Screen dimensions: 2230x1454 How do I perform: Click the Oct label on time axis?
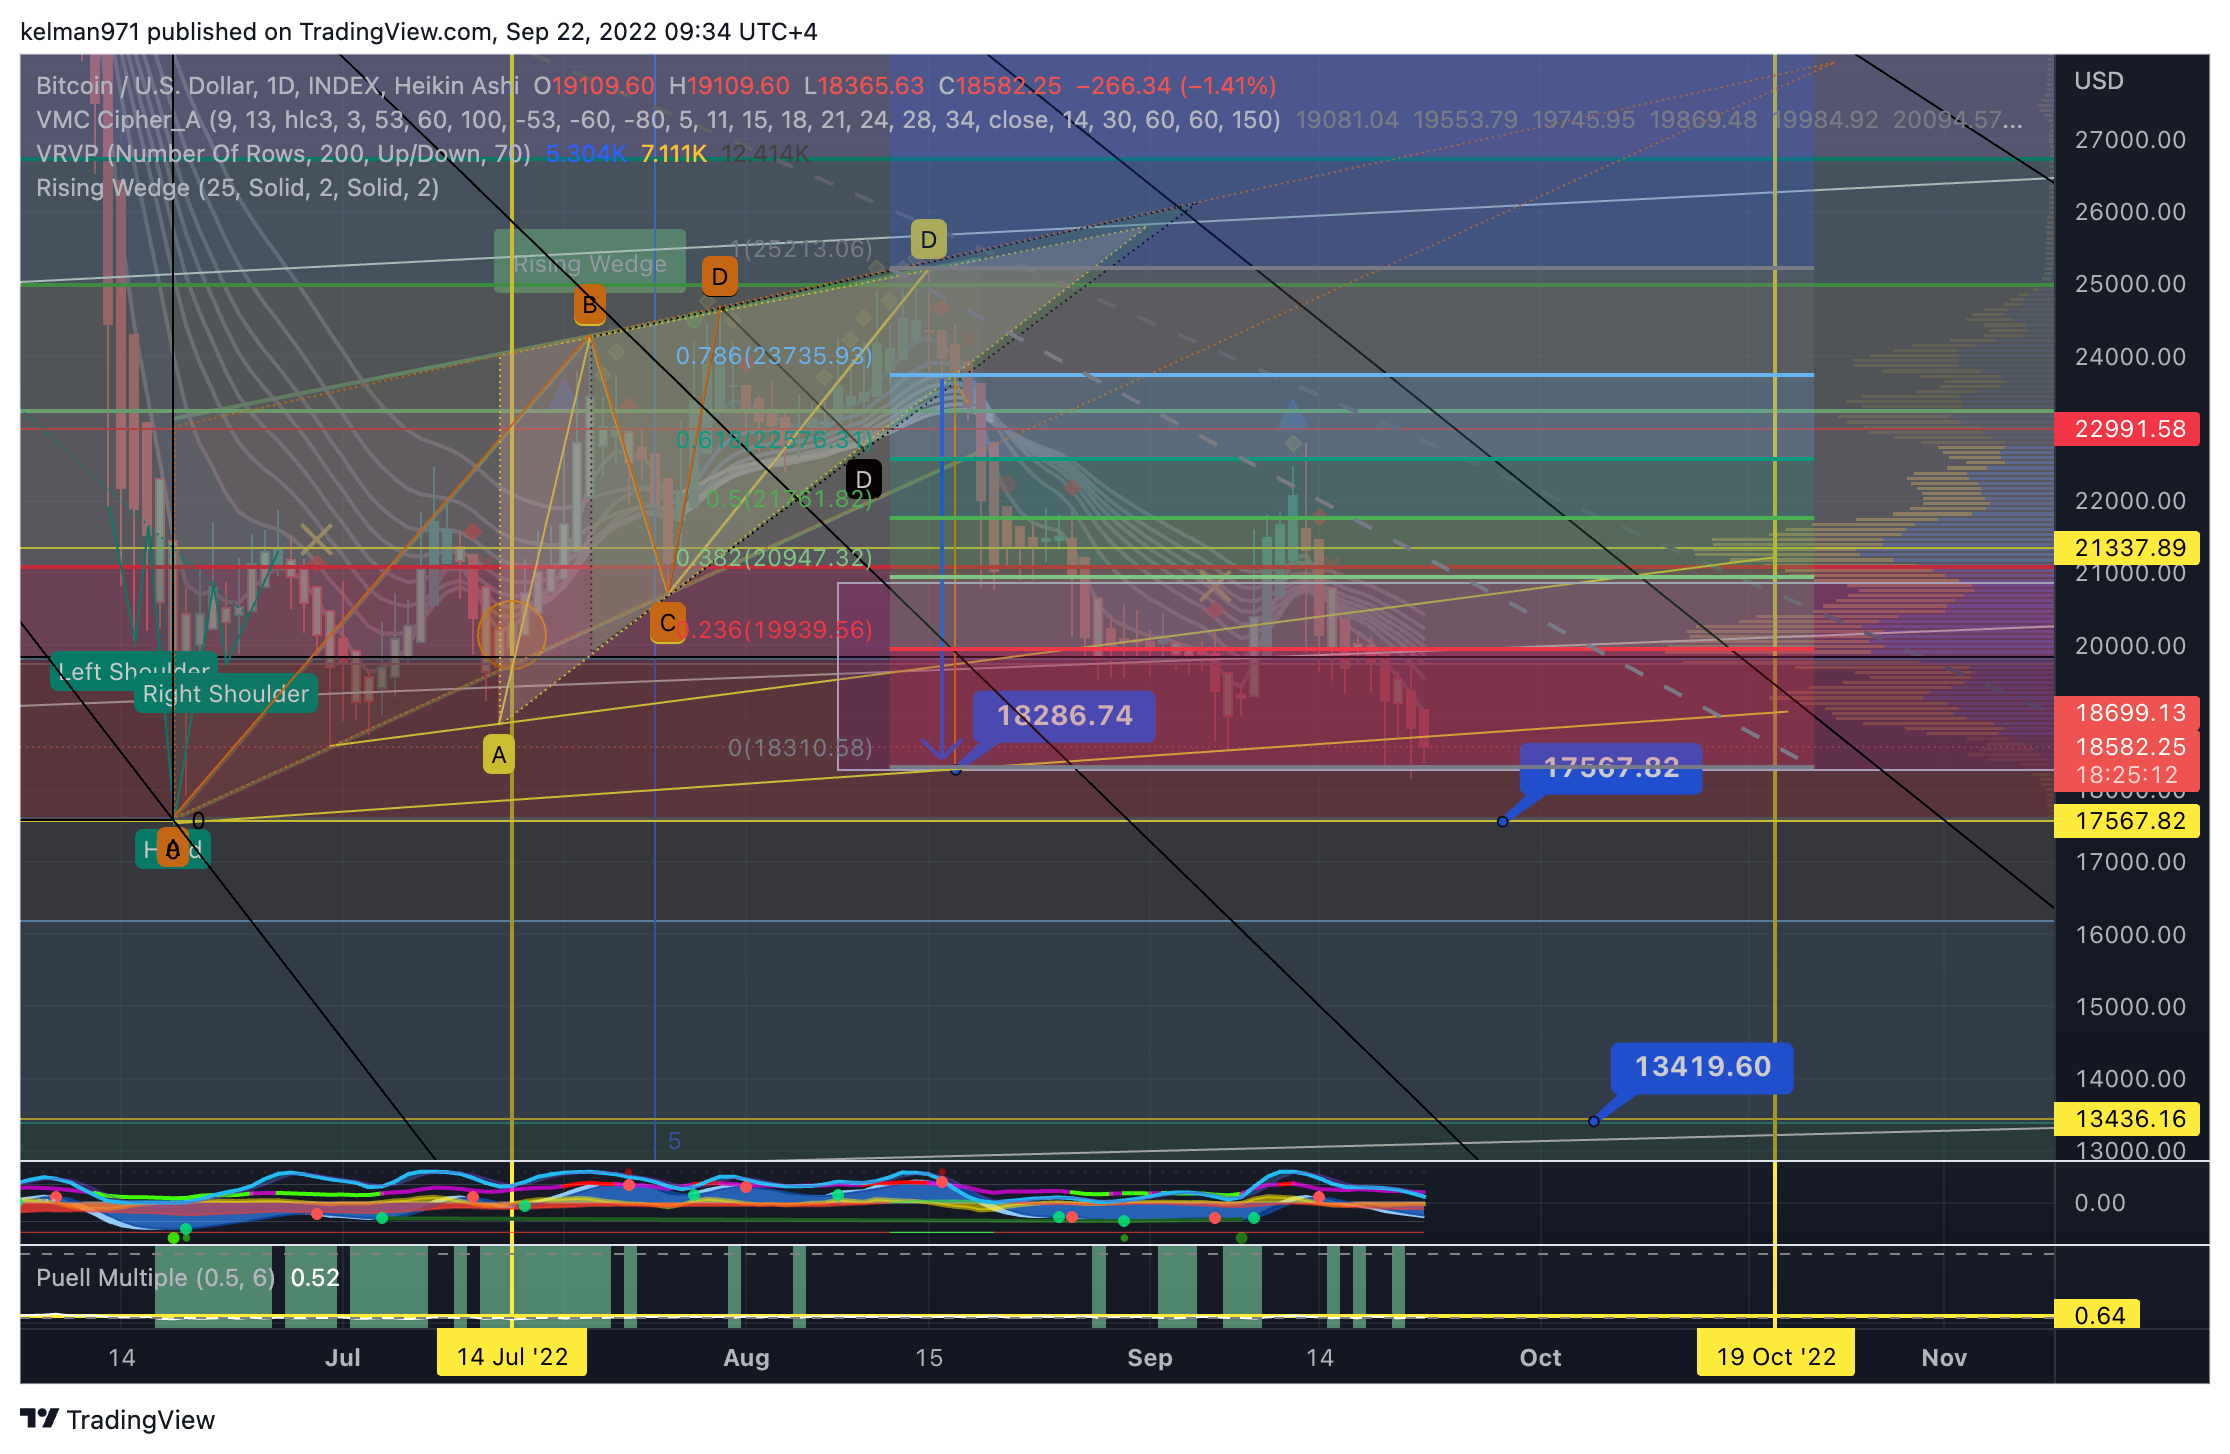pyautogui.click(x=1540, y=1357)
